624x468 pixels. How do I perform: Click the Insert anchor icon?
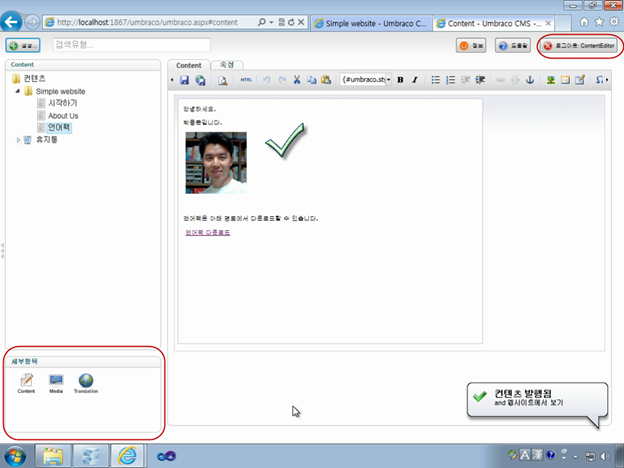point(530,80)
